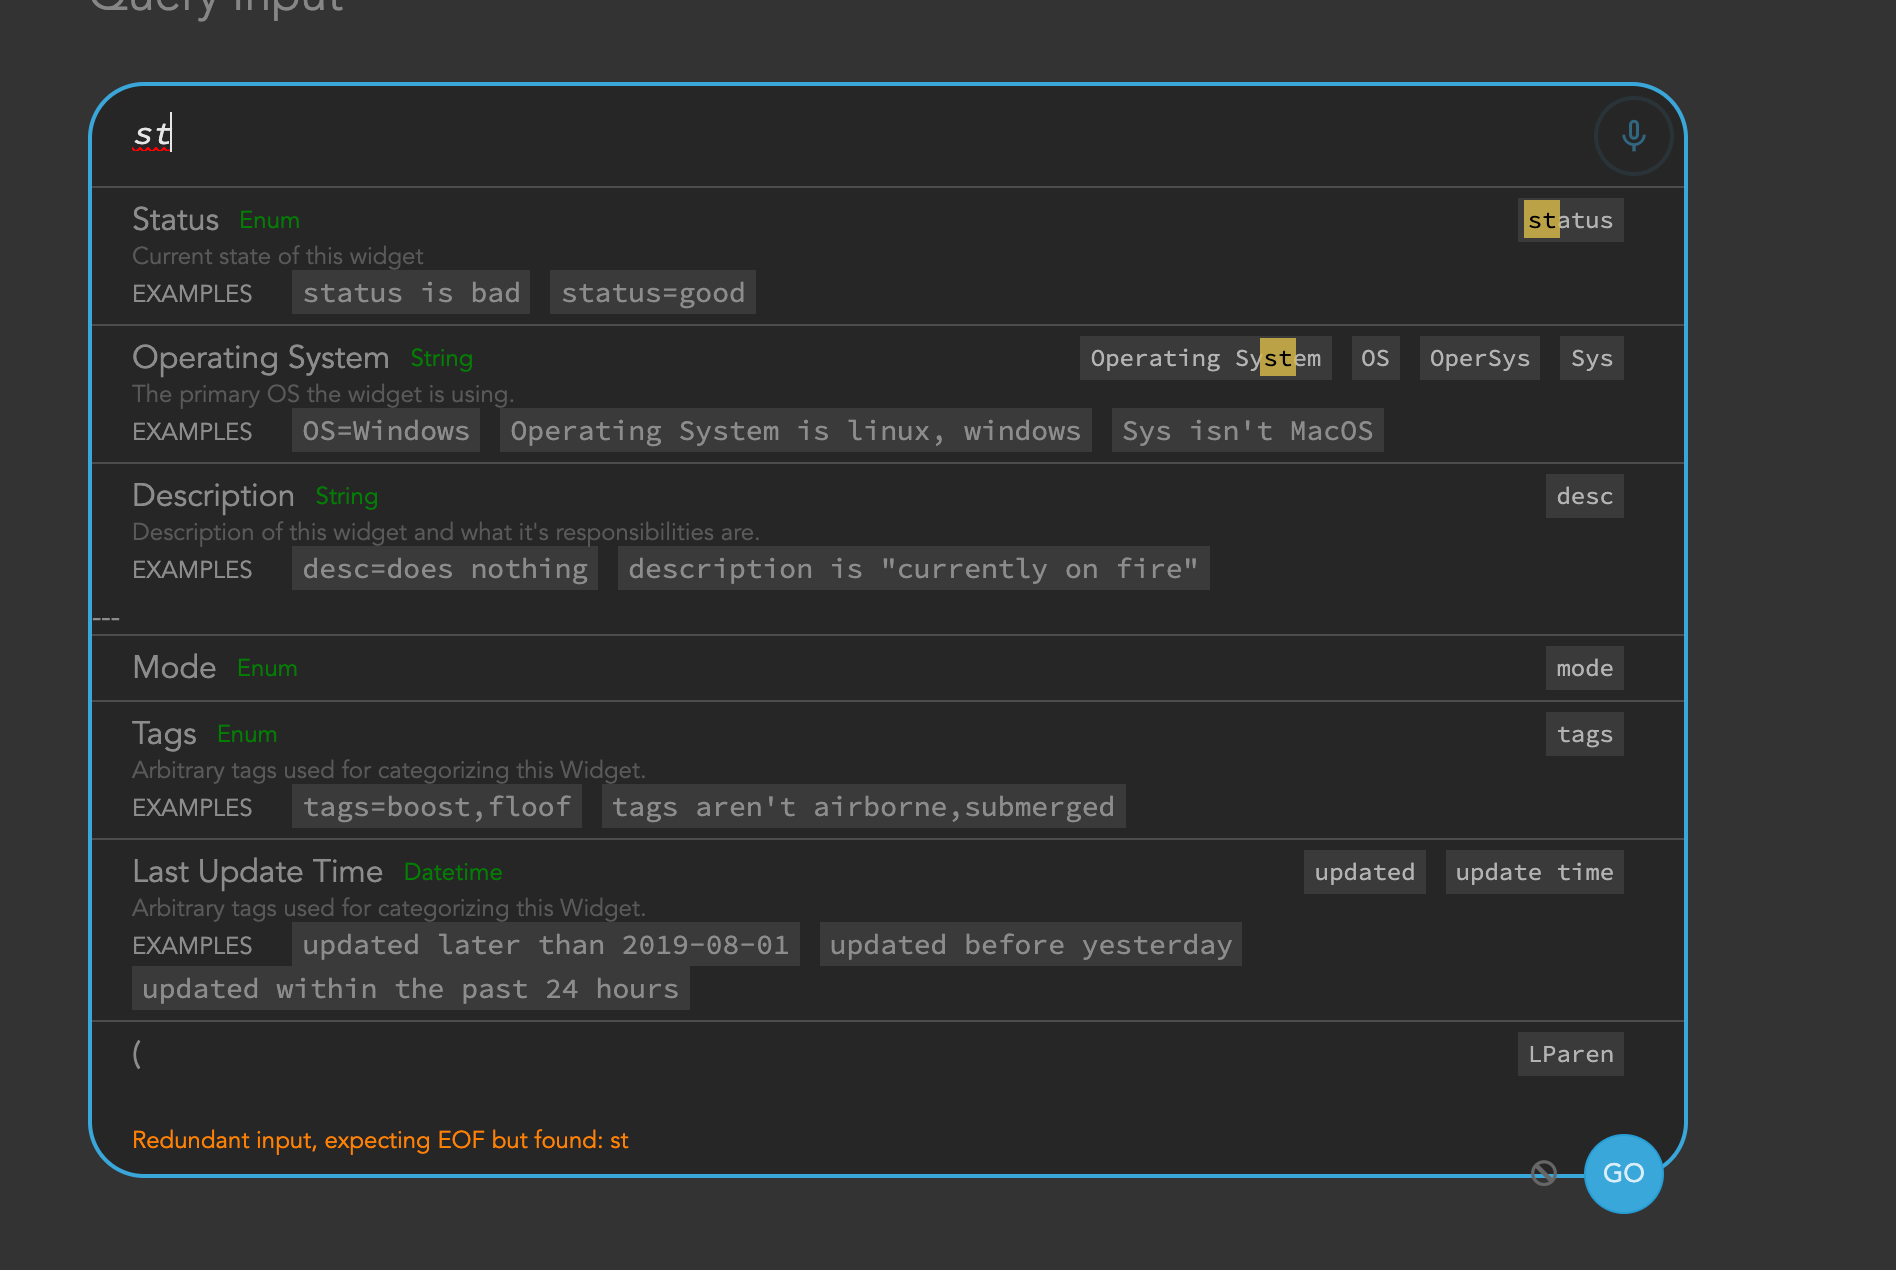Pick the Mode suggestion title
Viewport: 1896px width, 1270px height.
(x=174, y=667)
